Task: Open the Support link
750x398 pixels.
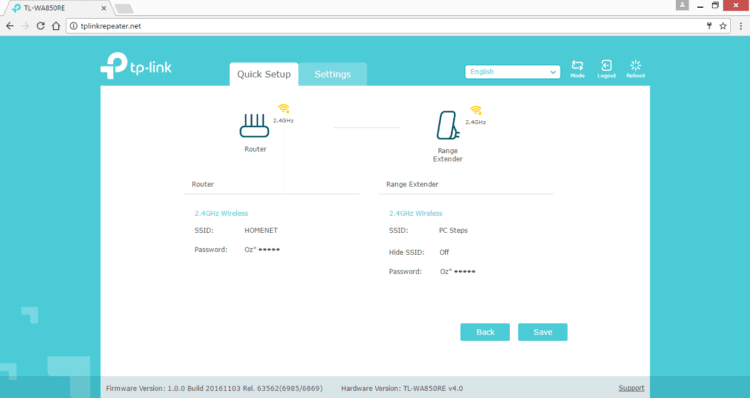Action: coord(631,388)
